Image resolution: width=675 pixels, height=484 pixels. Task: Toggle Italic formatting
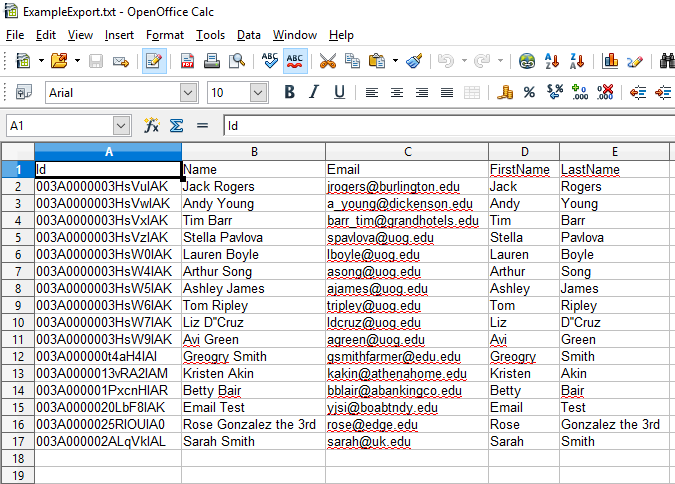[314, 92]
